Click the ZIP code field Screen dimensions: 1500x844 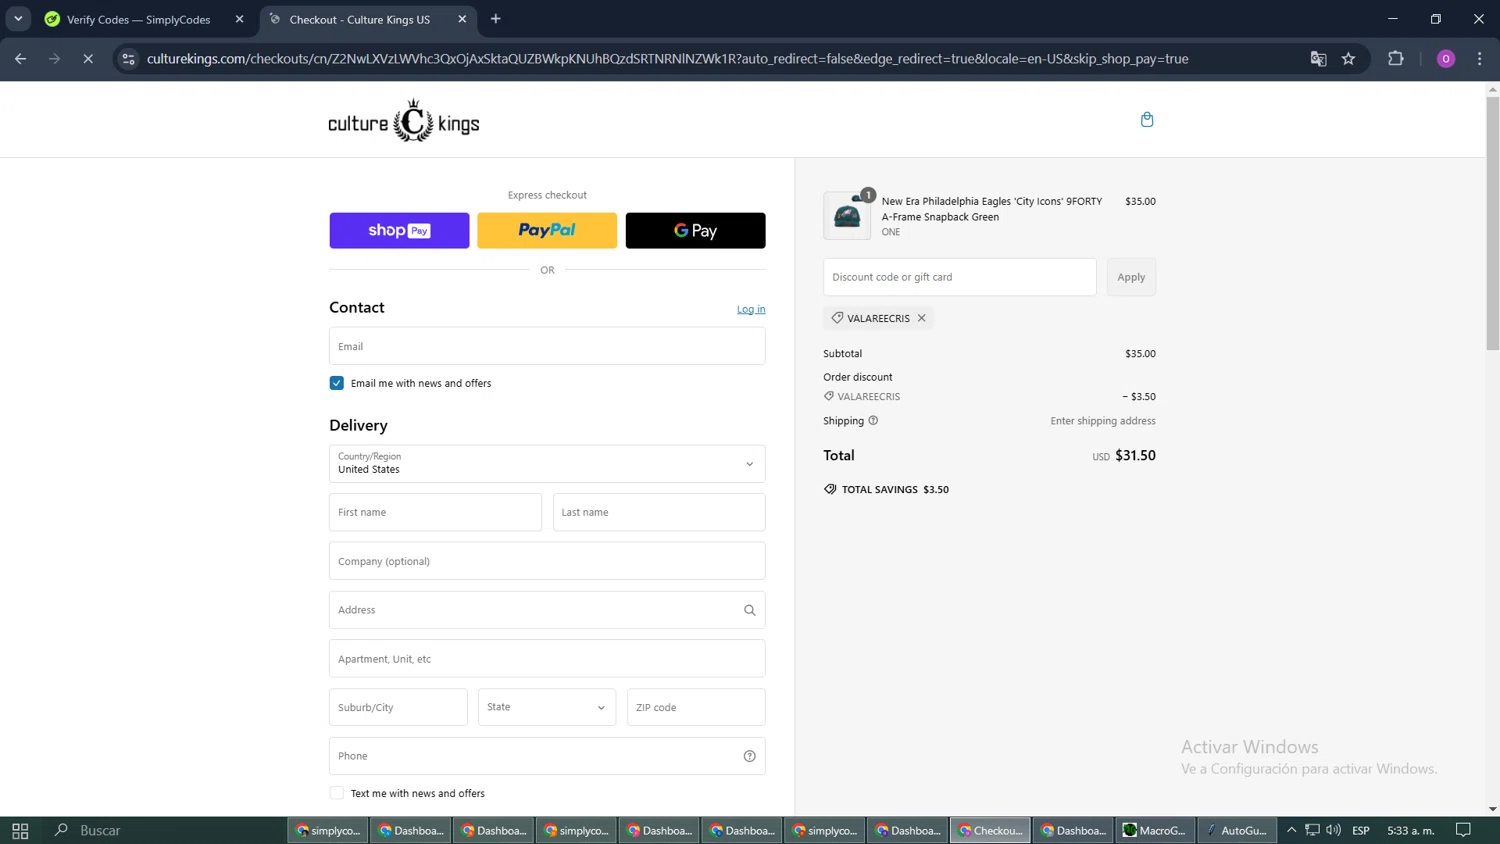point(696,707)
